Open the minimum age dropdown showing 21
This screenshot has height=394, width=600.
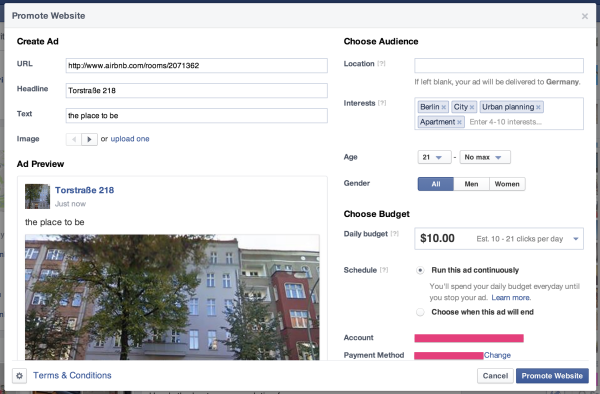point(434,157)
